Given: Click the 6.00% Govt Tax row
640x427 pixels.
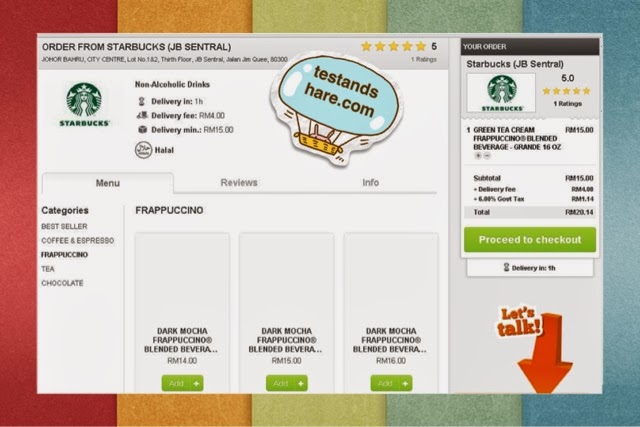Looking at the screenshot, I should point(533,199).
